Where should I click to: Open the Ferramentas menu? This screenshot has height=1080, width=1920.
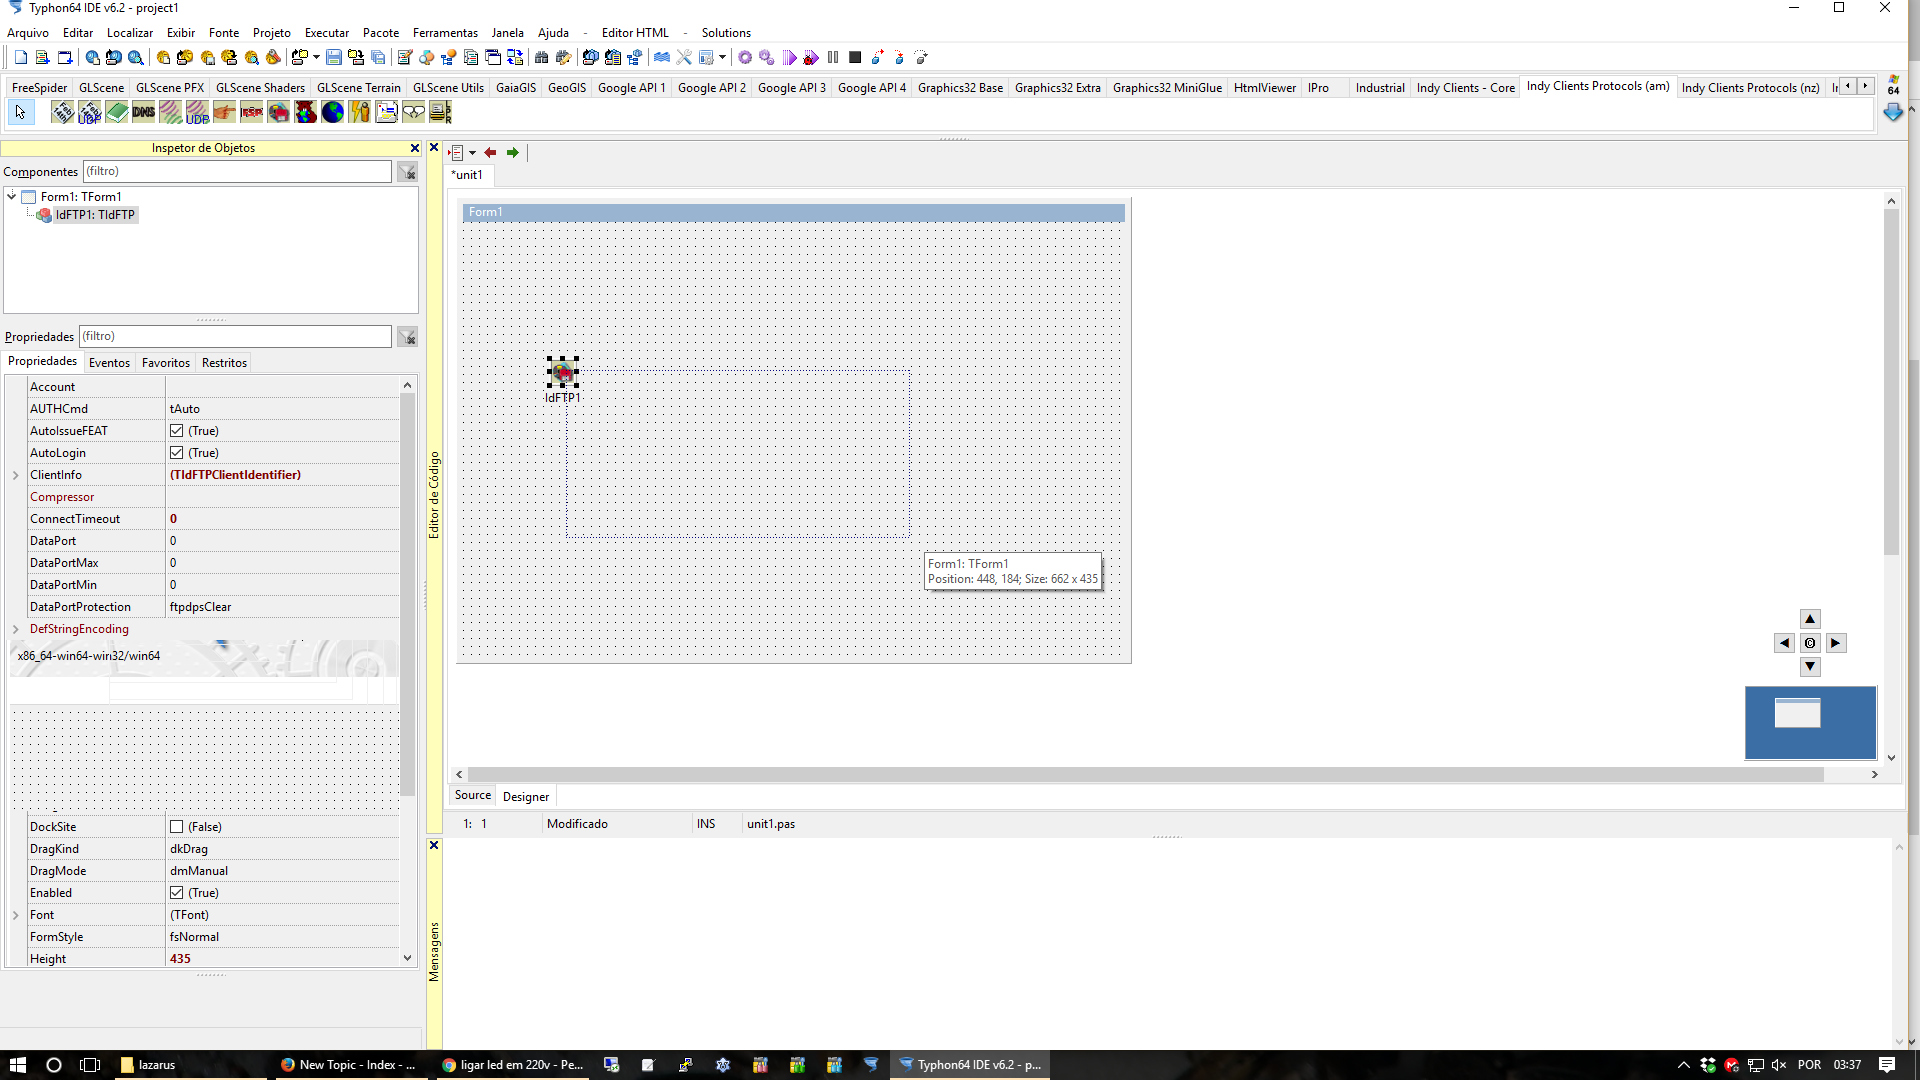[x=445, y=33]
